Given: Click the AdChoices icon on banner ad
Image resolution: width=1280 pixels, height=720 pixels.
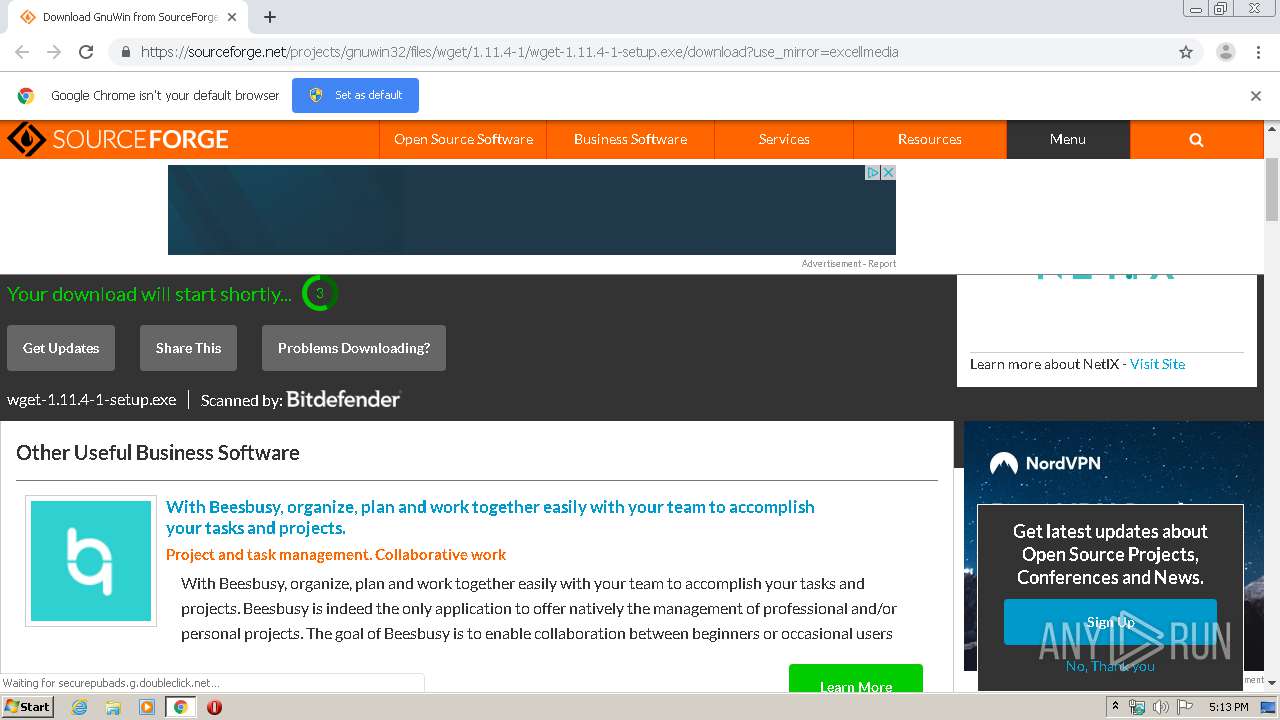Looking at the screenshot, I should 872,172.
